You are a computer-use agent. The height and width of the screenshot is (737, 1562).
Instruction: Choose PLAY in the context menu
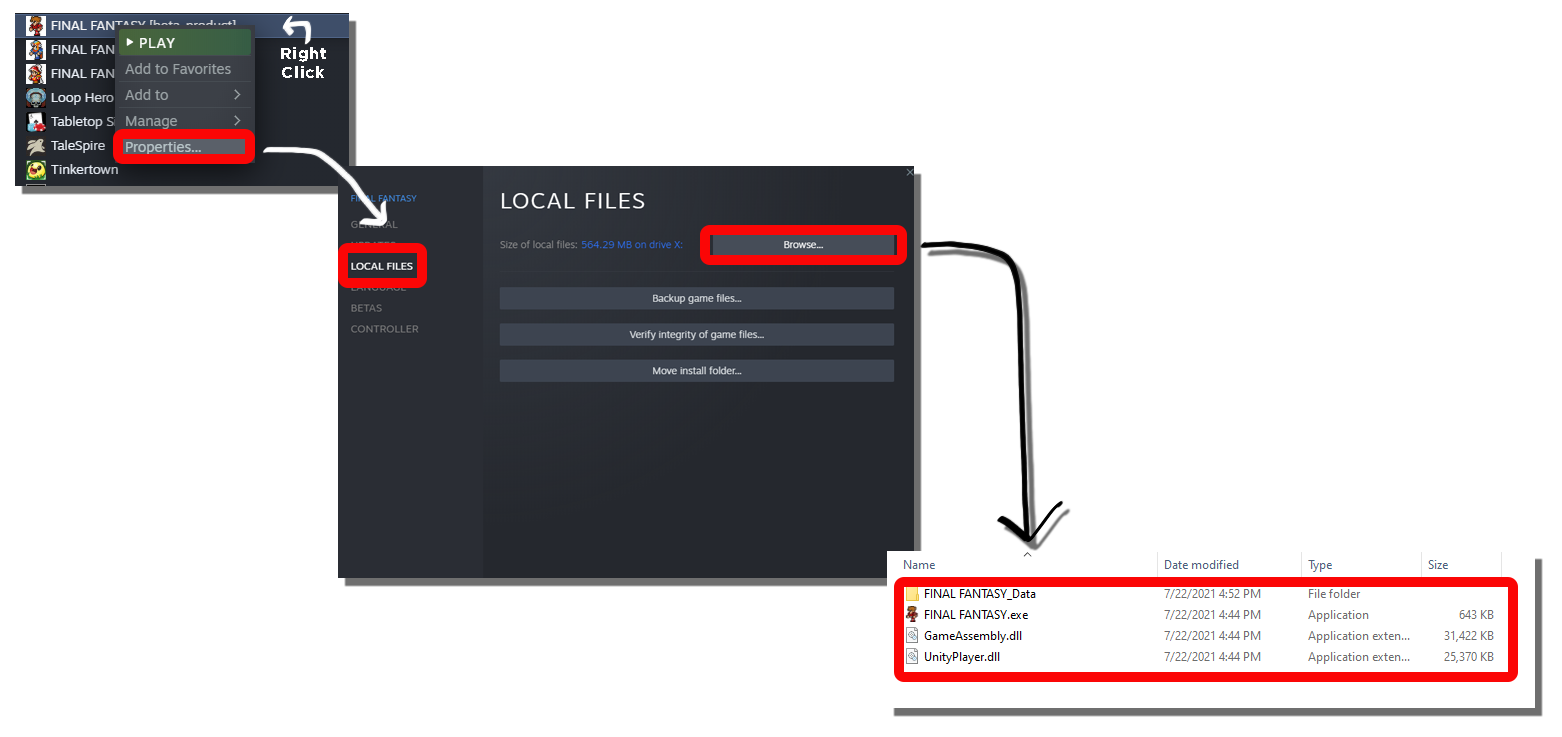(185, 43)
